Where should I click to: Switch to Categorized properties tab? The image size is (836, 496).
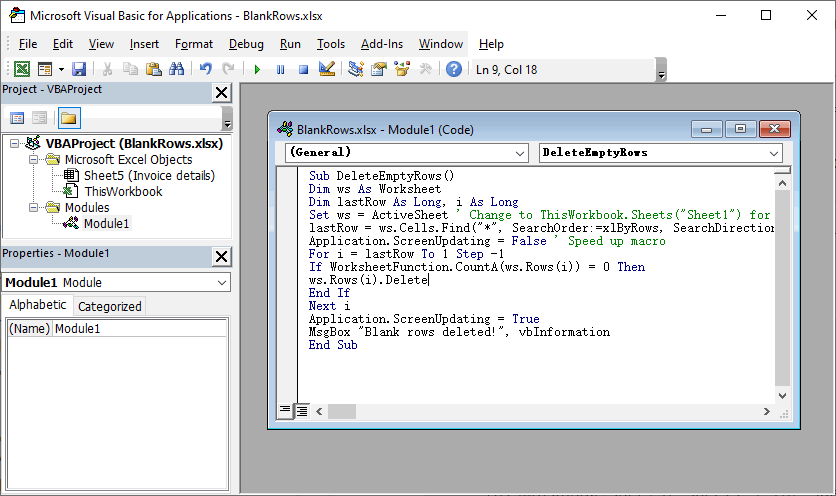coord(110,307)
